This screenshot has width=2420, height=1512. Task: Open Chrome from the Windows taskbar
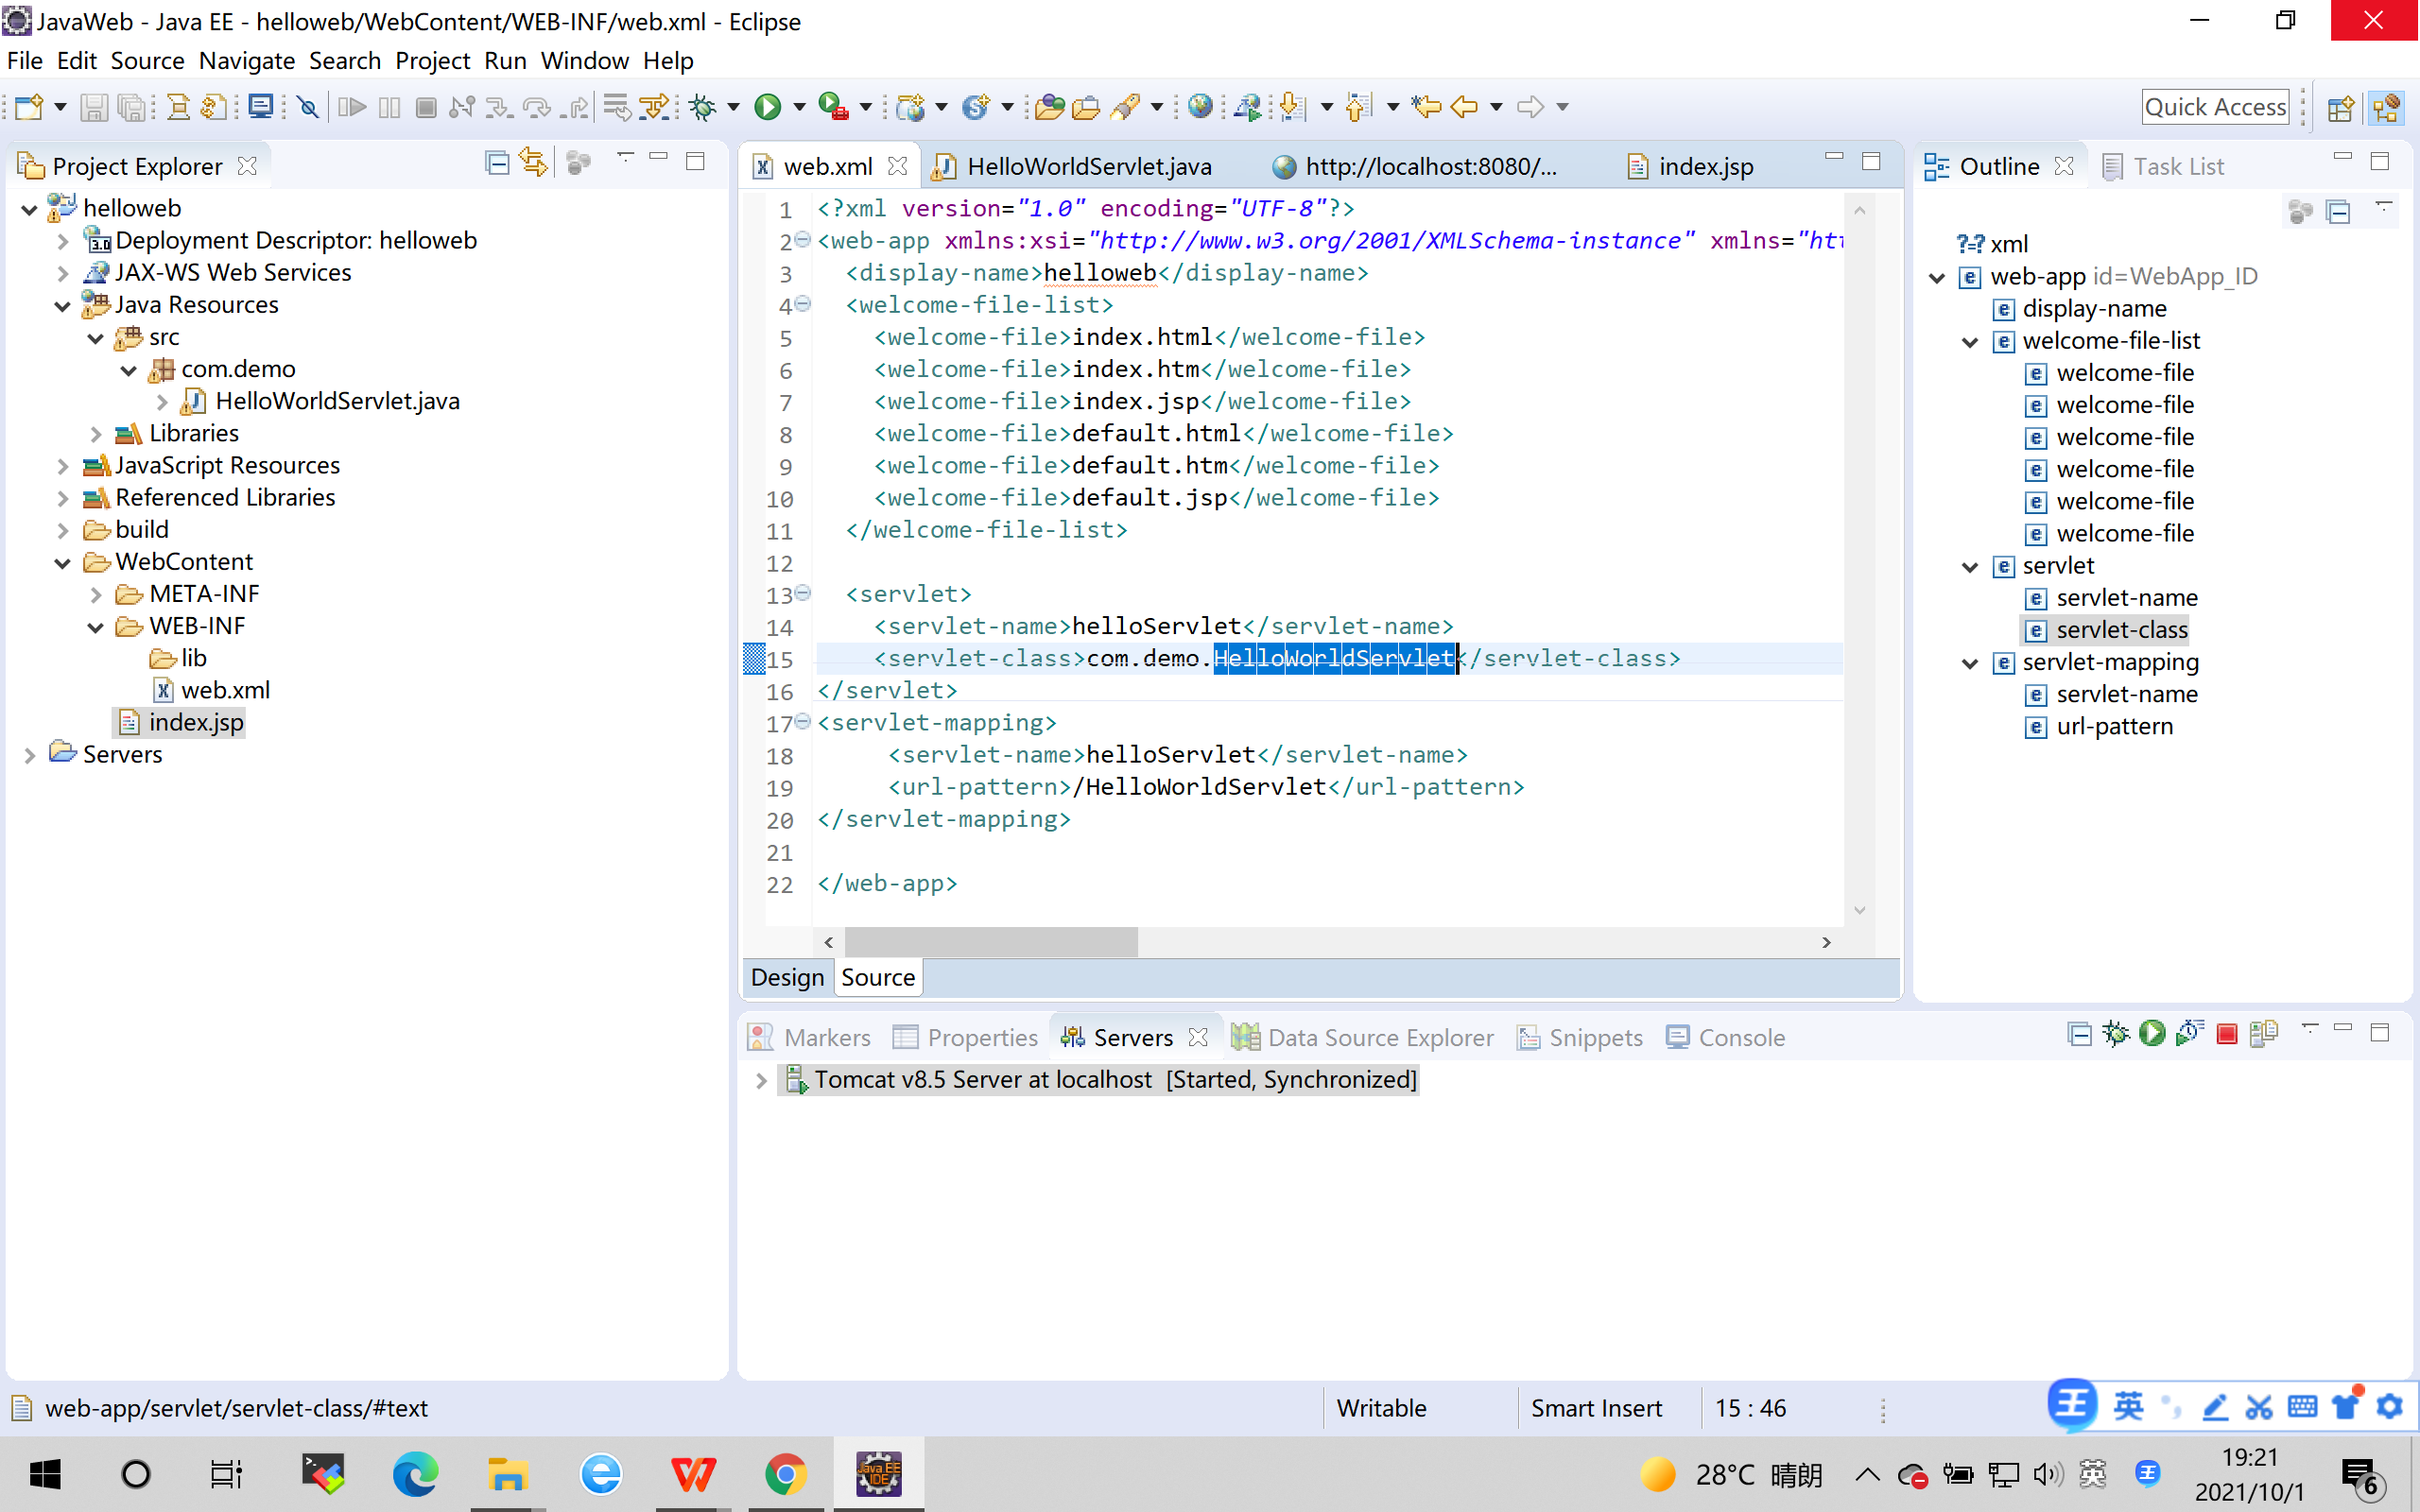[x=785, y=1474]
